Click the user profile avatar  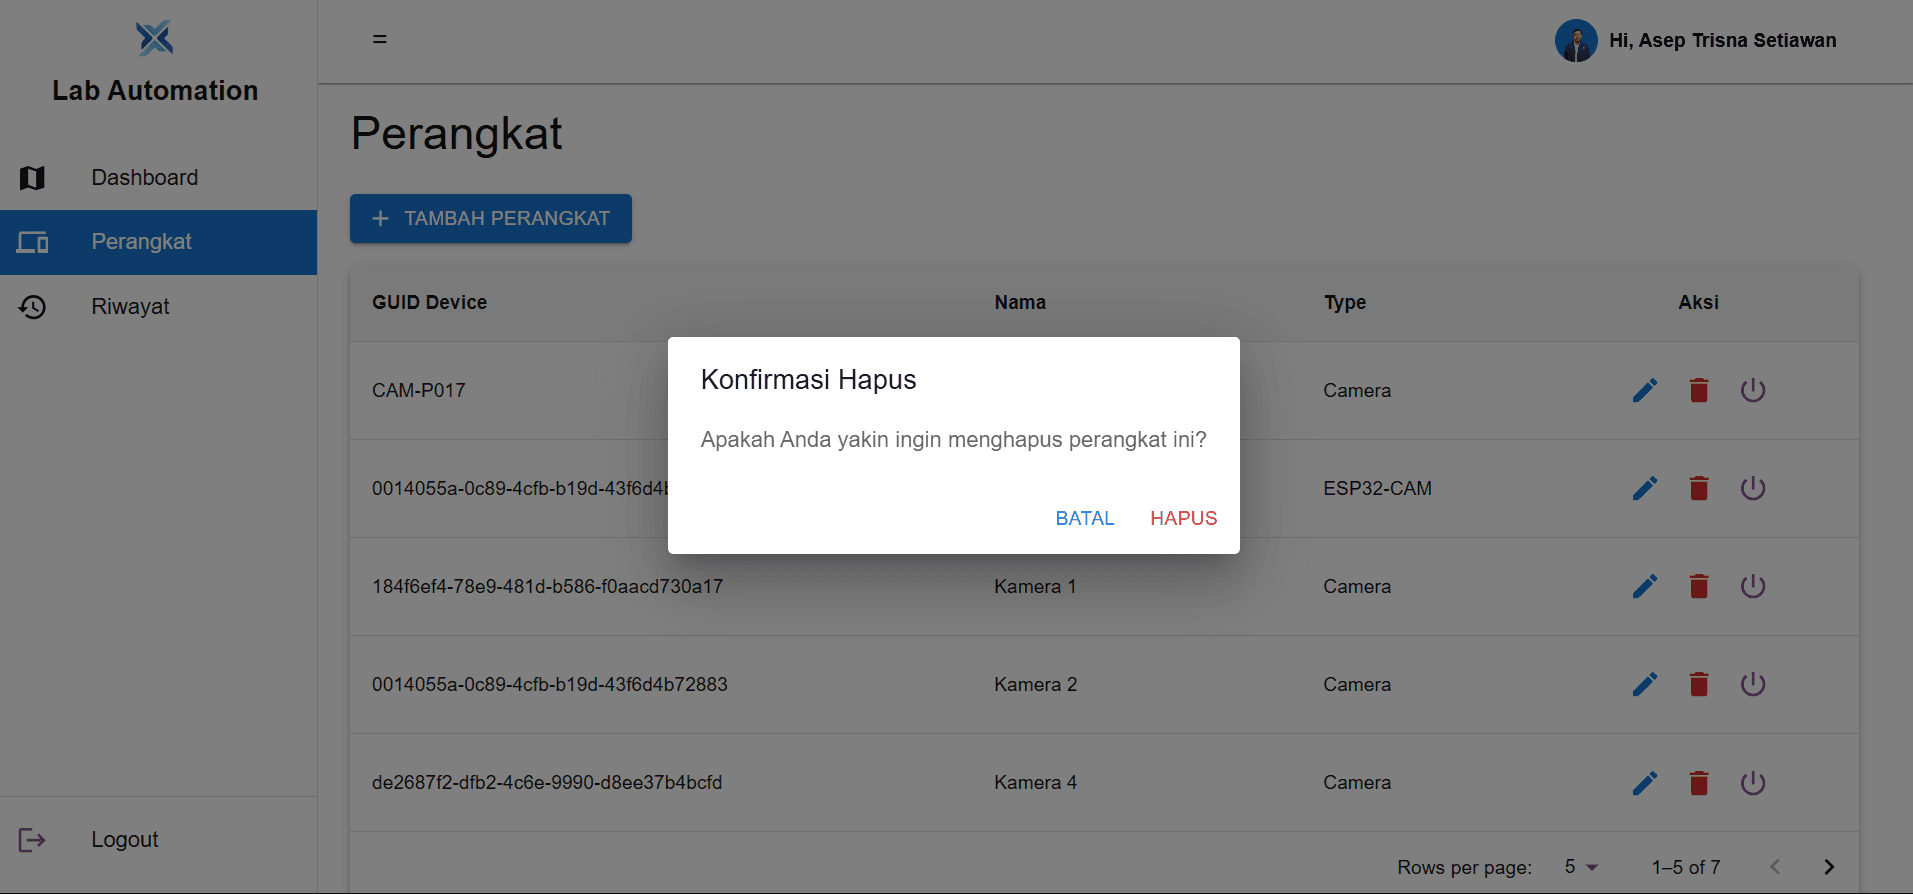coord(1576,41)
